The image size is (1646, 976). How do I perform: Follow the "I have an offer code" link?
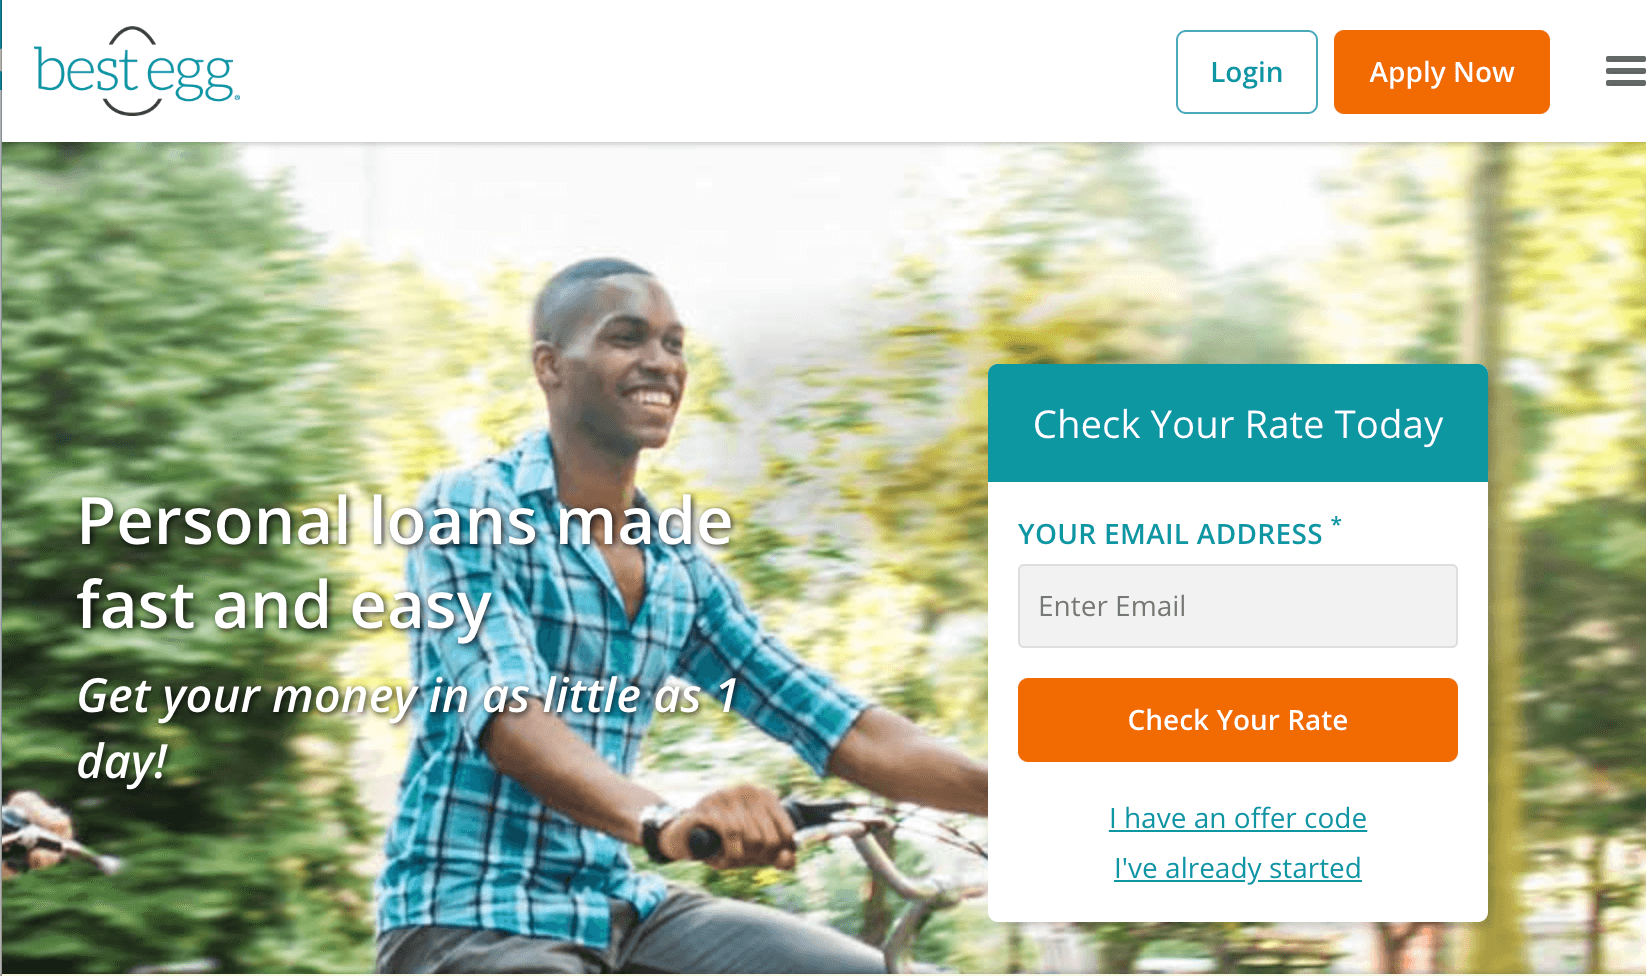(1237, 818)
